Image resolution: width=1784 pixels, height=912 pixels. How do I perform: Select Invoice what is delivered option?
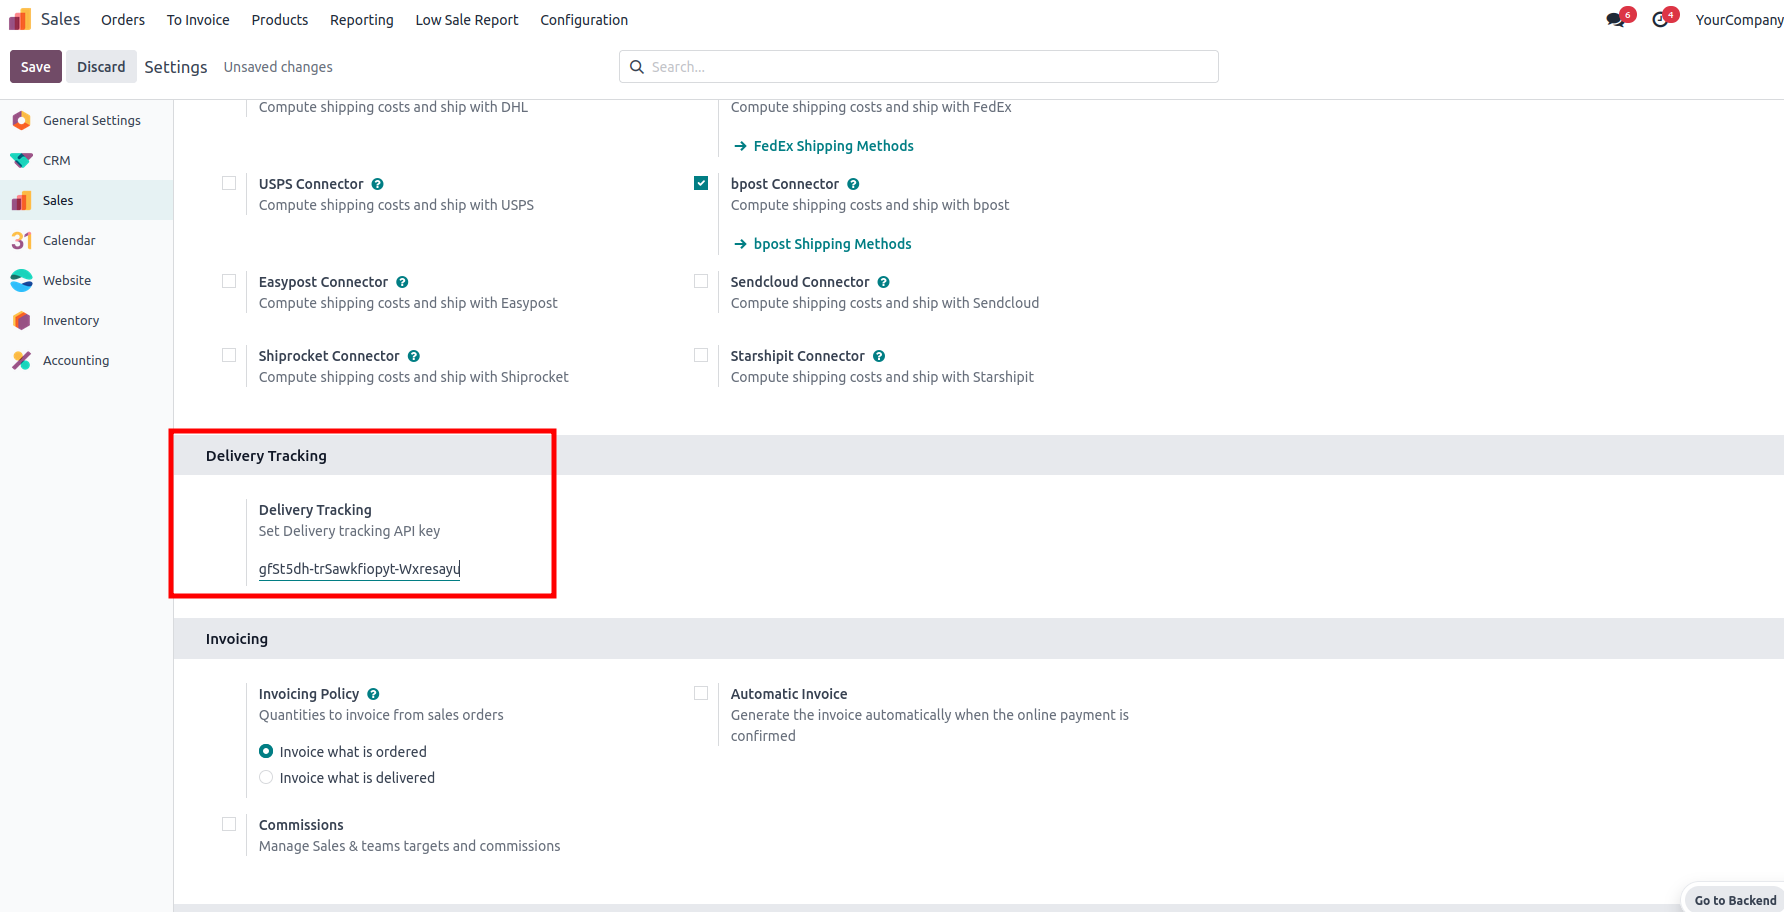pos(266,778)
